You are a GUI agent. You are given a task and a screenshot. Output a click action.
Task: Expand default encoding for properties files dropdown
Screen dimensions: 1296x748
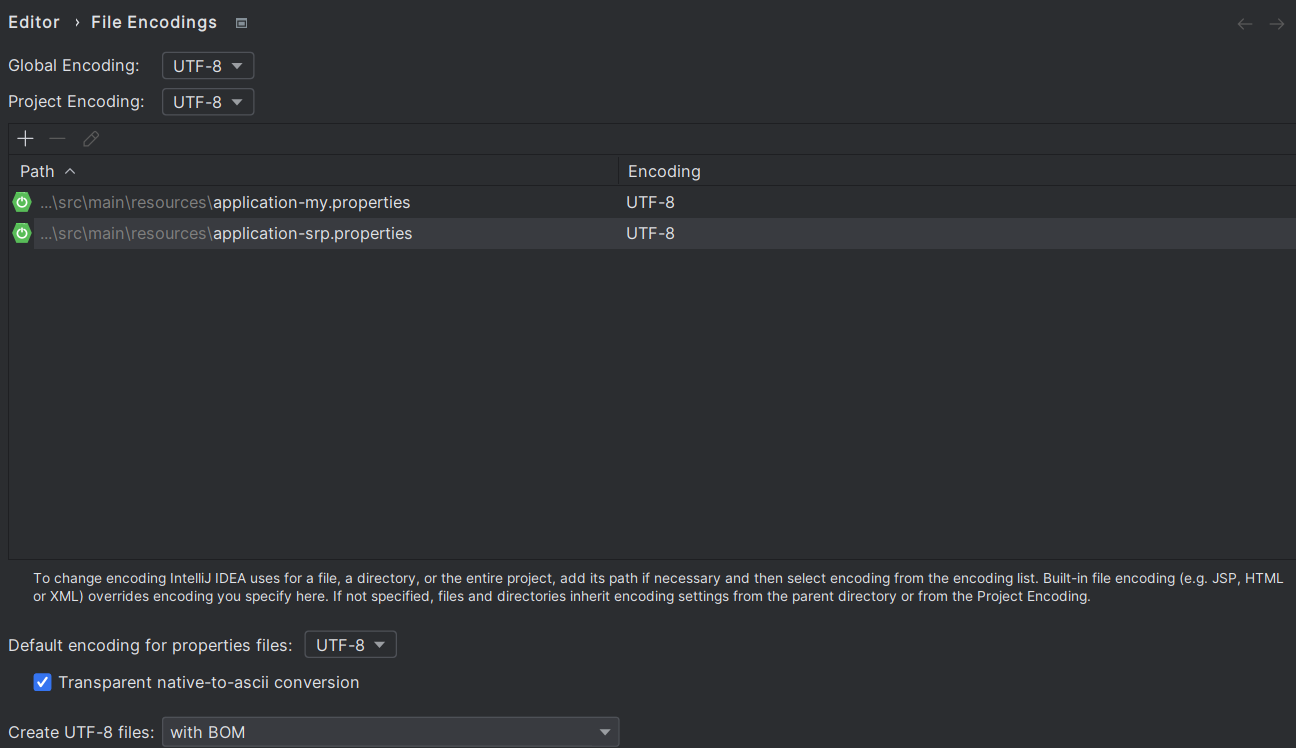tap(350, 645)
